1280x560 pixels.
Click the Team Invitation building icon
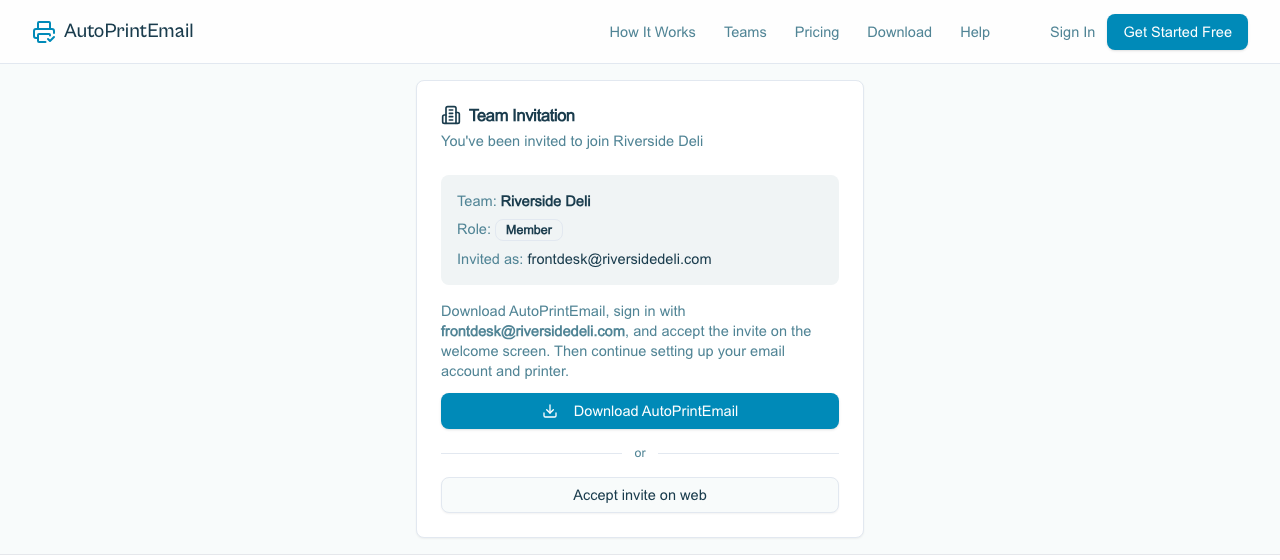point(451,115)
